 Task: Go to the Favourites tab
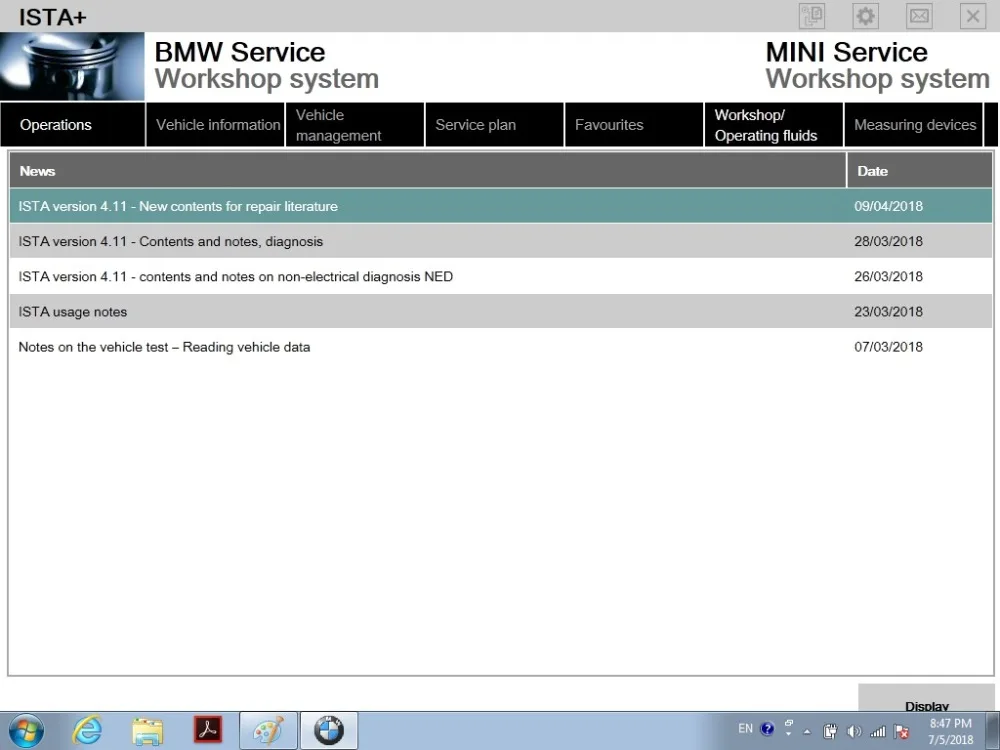coord(634,124)
